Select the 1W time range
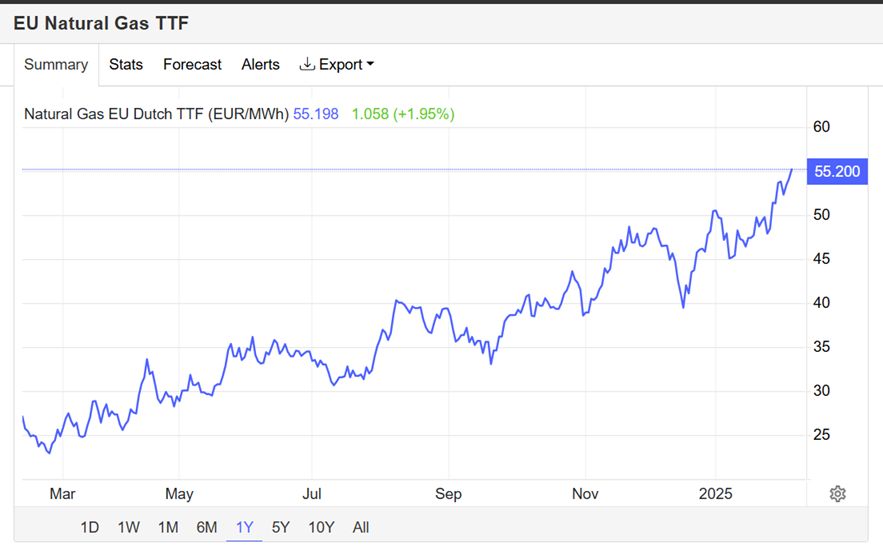 point(128,527)
